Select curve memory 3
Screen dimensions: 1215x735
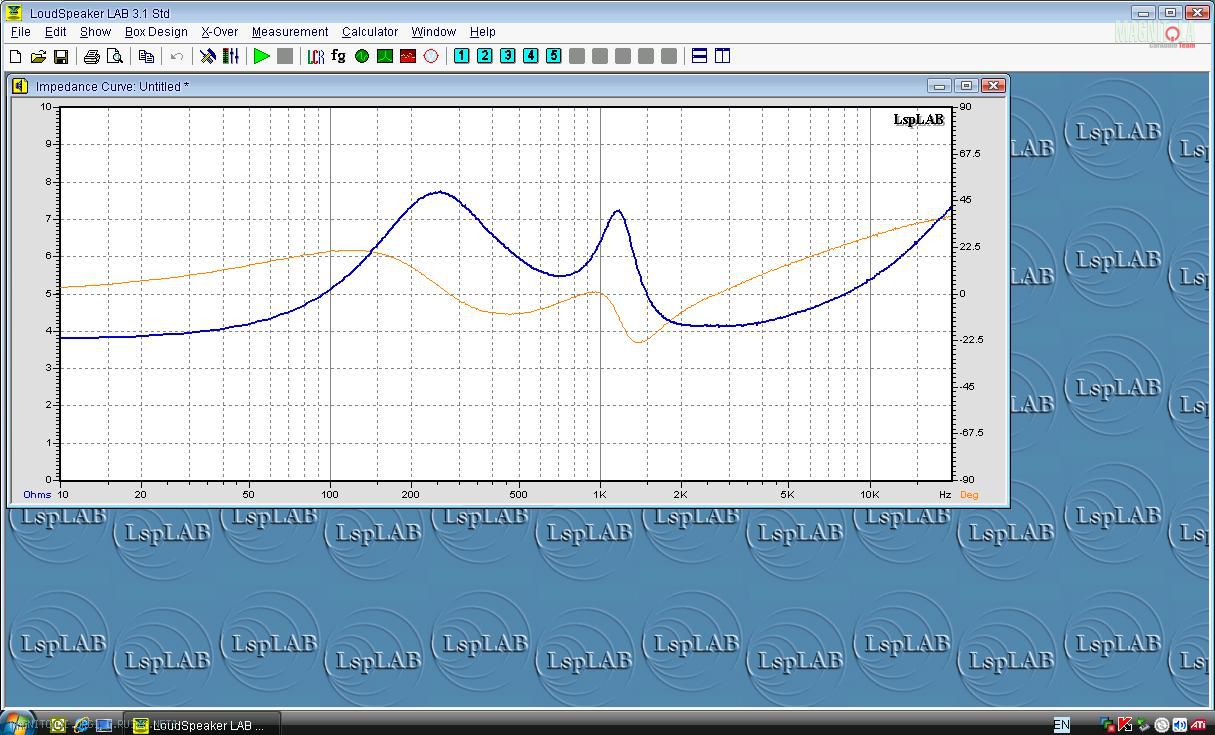[507, 56]
